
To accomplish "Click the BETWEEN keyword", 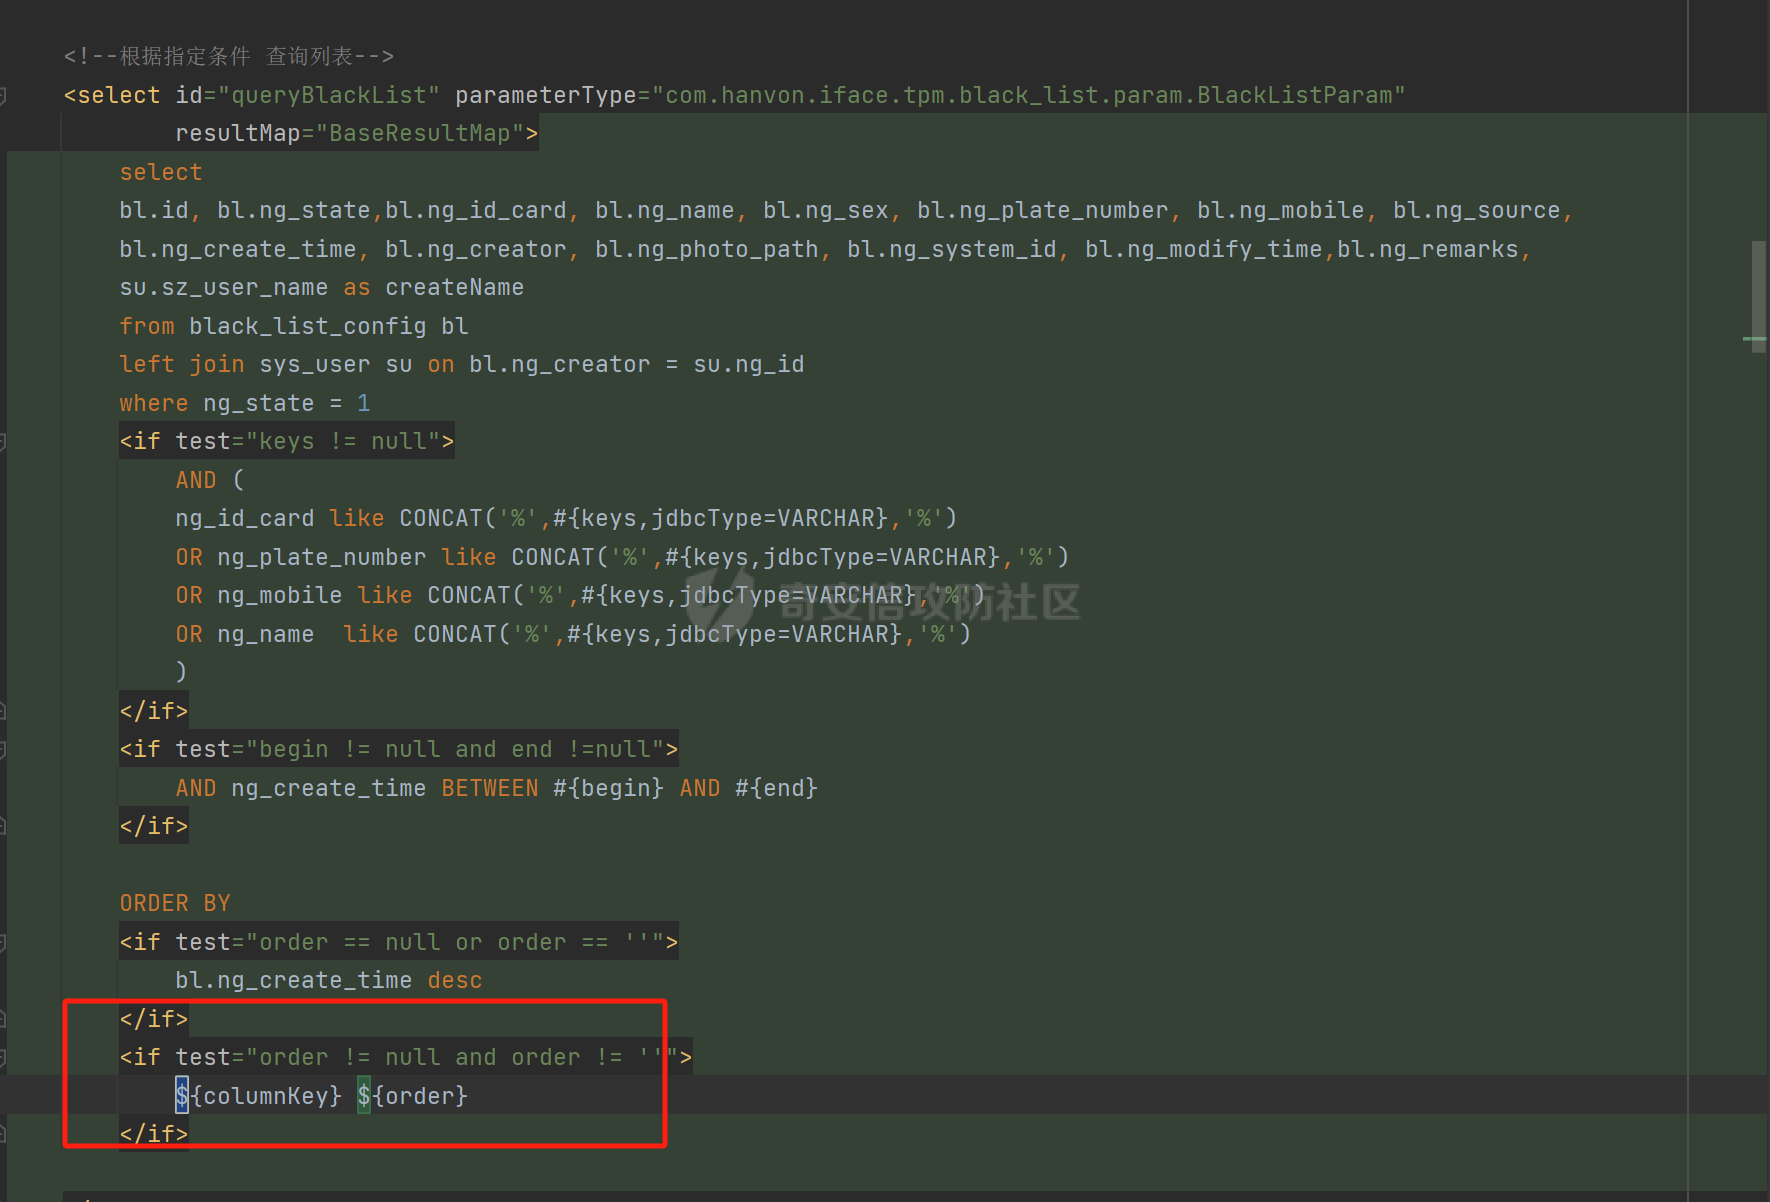I will tap(490, 788).
